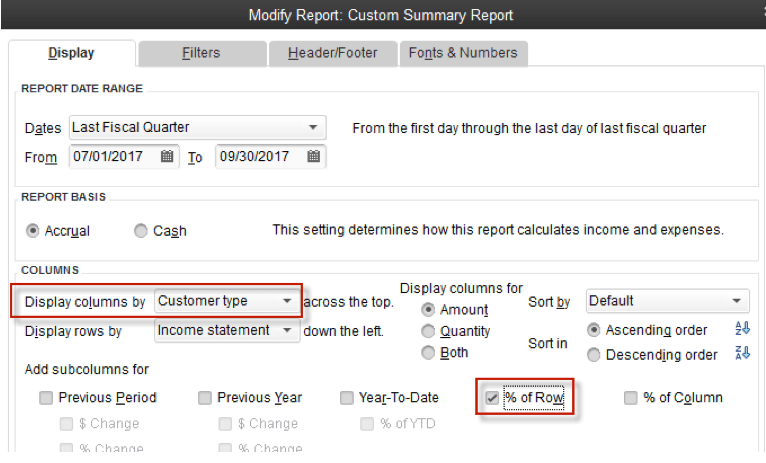Open the Income statement rows dropdown
This screenshot has height=463, width=766.
pyautogui.click(x=227, y=330)
